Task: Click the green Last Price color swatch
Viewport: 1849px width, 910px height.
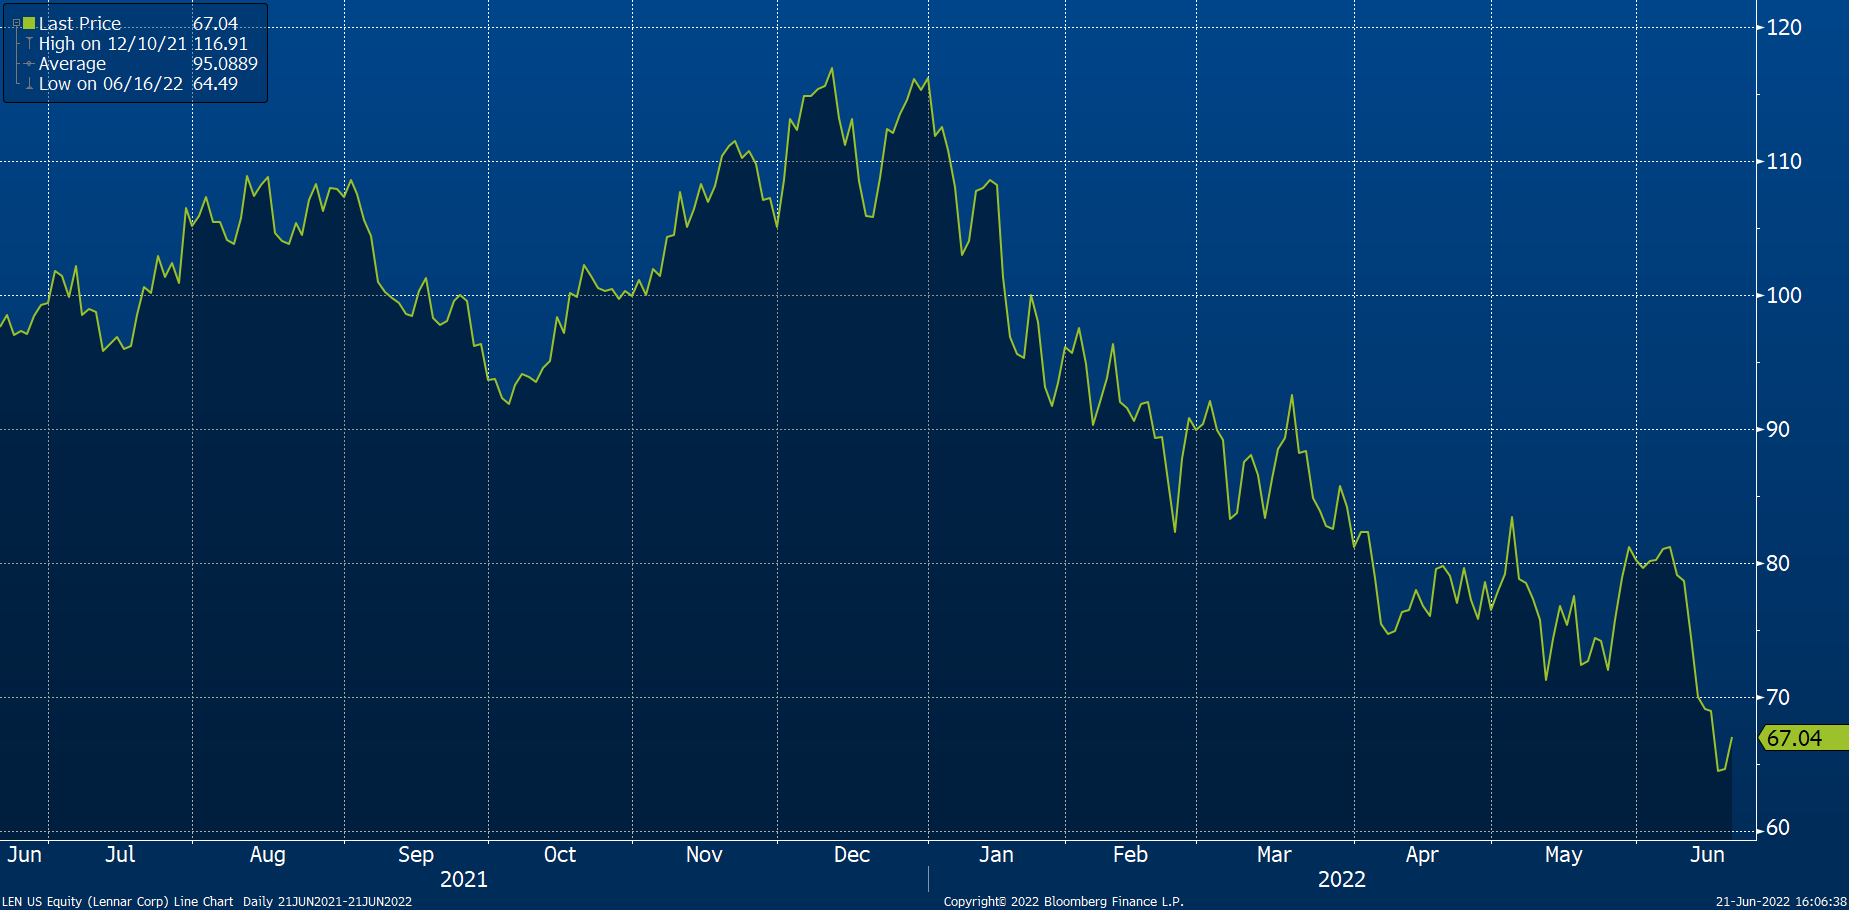Action: [x=29, y=23]
